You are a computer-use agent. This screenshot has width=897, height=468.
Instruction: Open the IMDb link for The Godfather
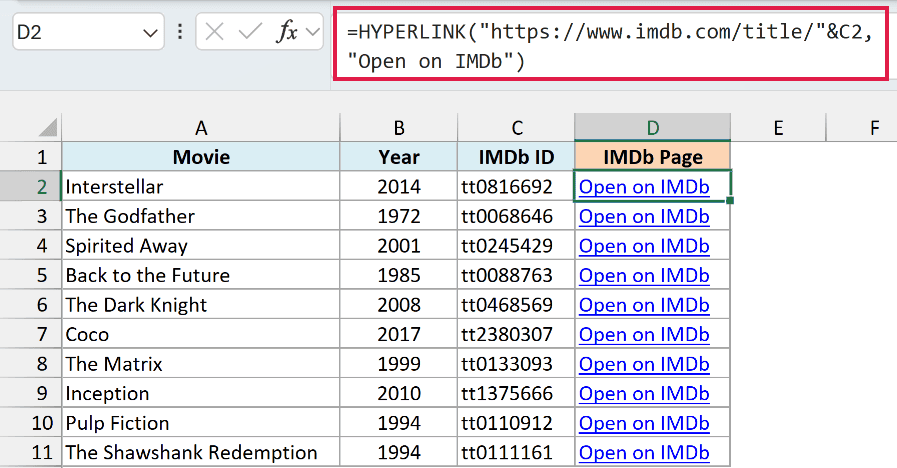[x=644, y=217]
